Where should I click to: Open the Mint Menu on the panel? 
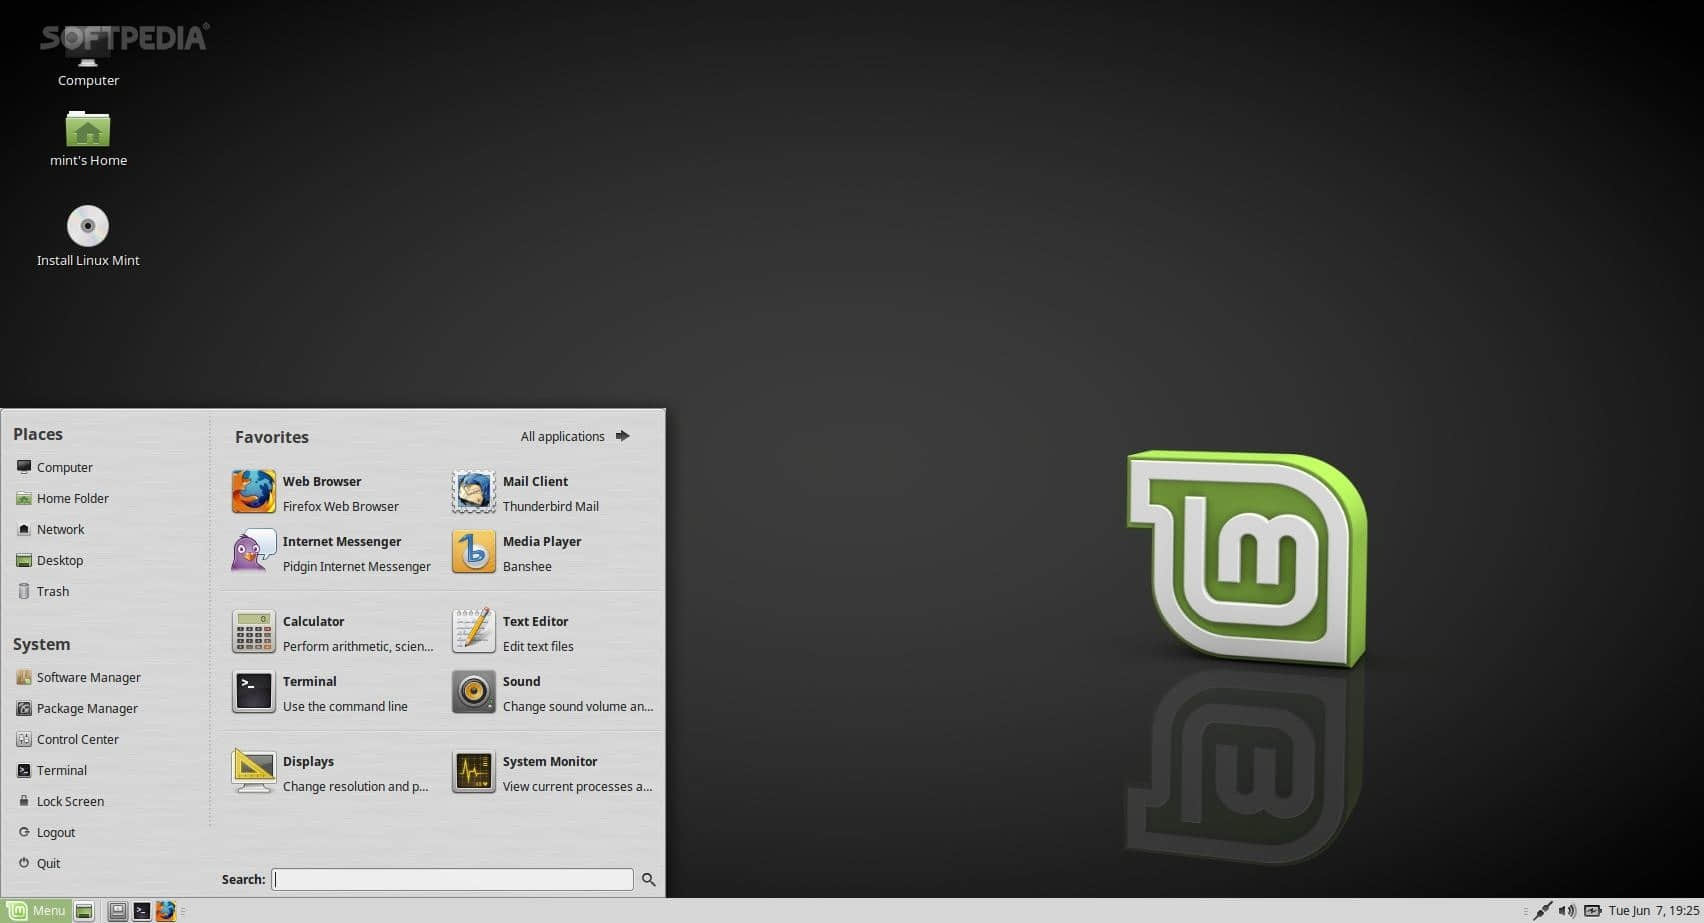pyautogui.click(x=37, y=910)
